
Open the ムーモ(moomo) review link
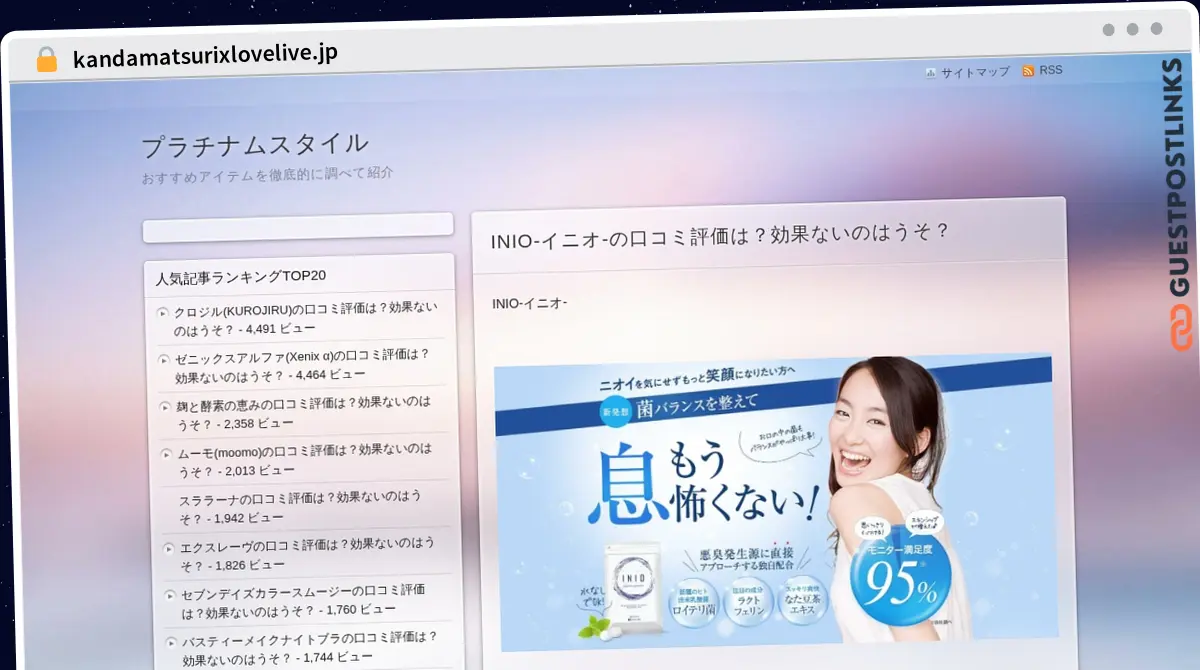(x=305, y=460)
